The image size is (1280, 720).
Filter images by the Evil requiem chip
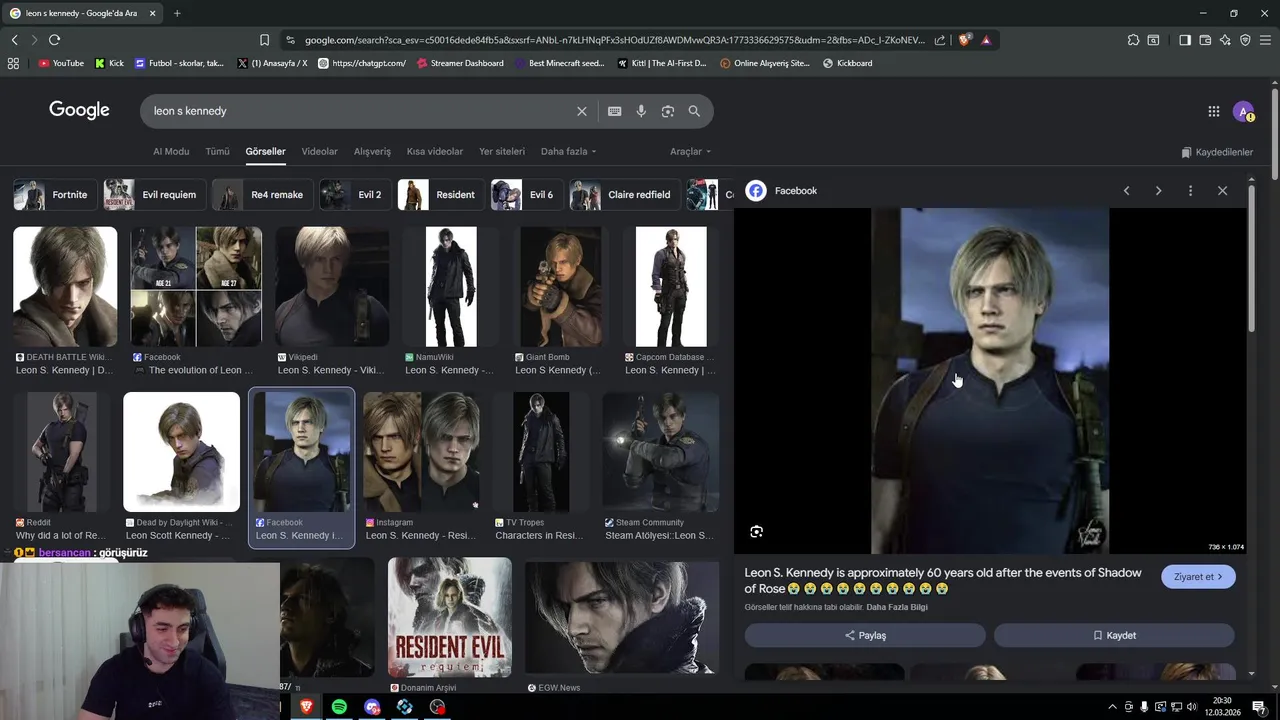click(155, 195)
